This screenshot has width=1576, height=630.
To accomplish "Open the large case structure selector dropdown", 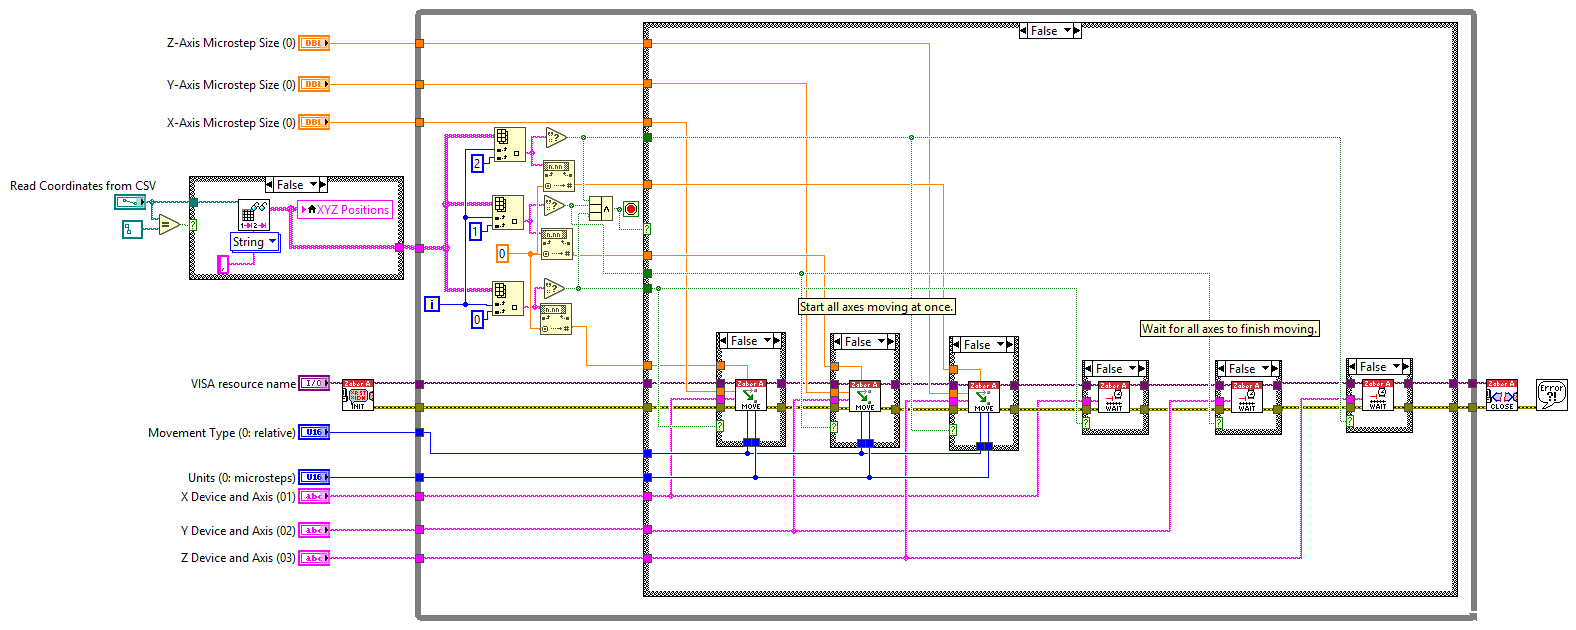I will click(x=1068, y=31).
